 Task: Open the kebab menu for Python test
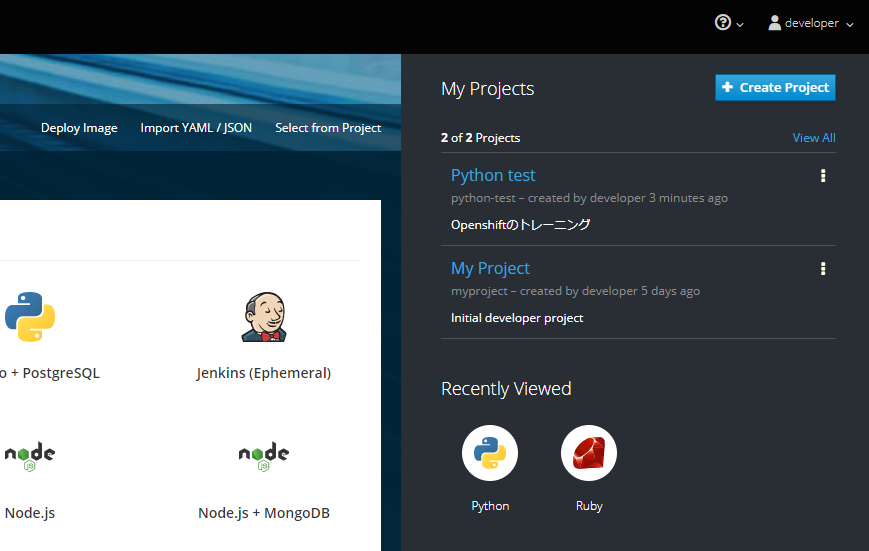823,176
